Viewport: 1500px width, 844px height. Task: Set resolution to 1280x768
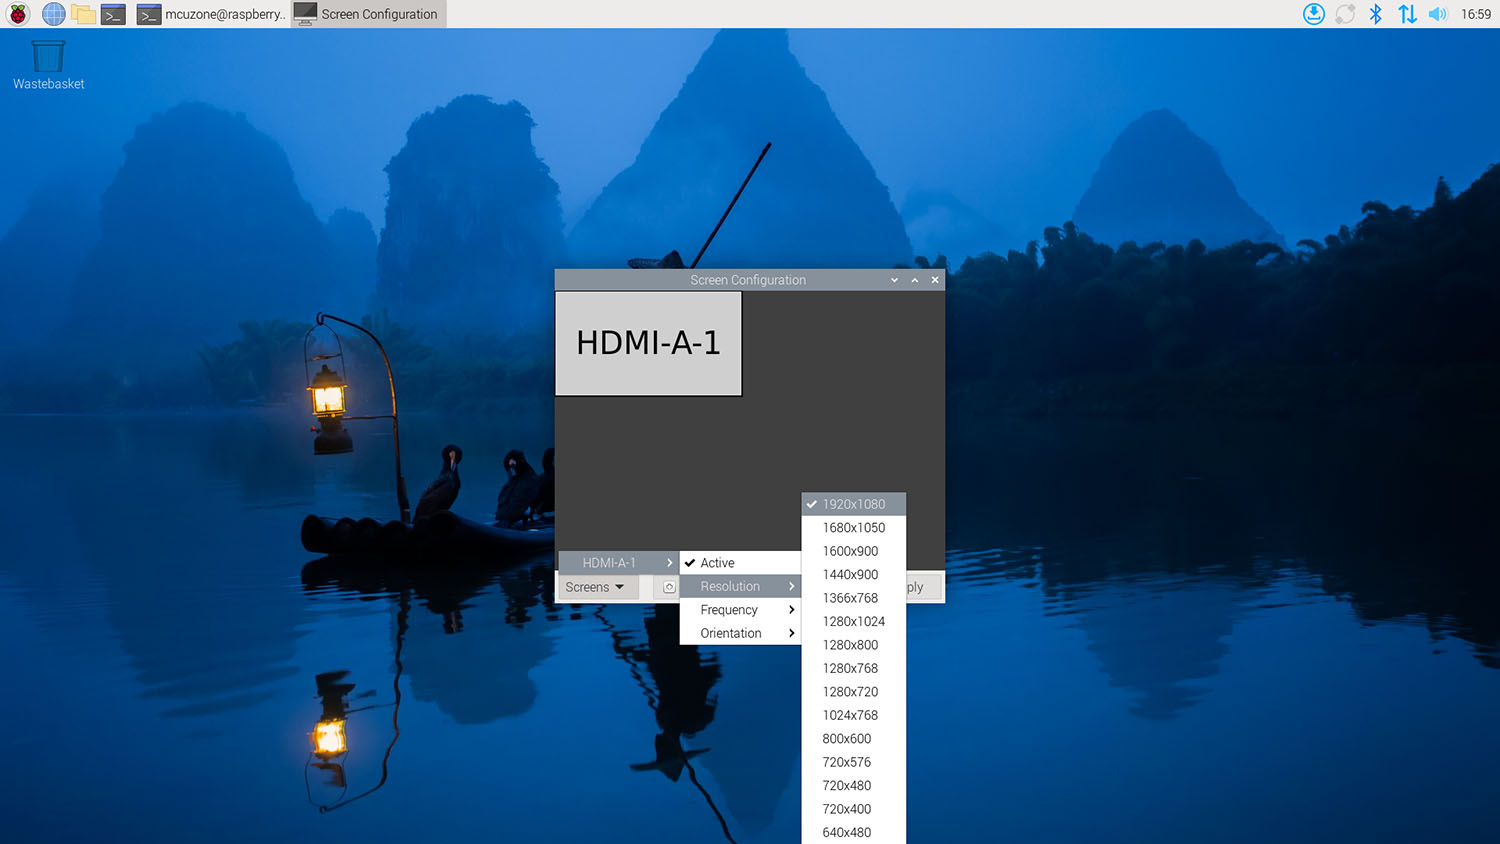point(854,668)
